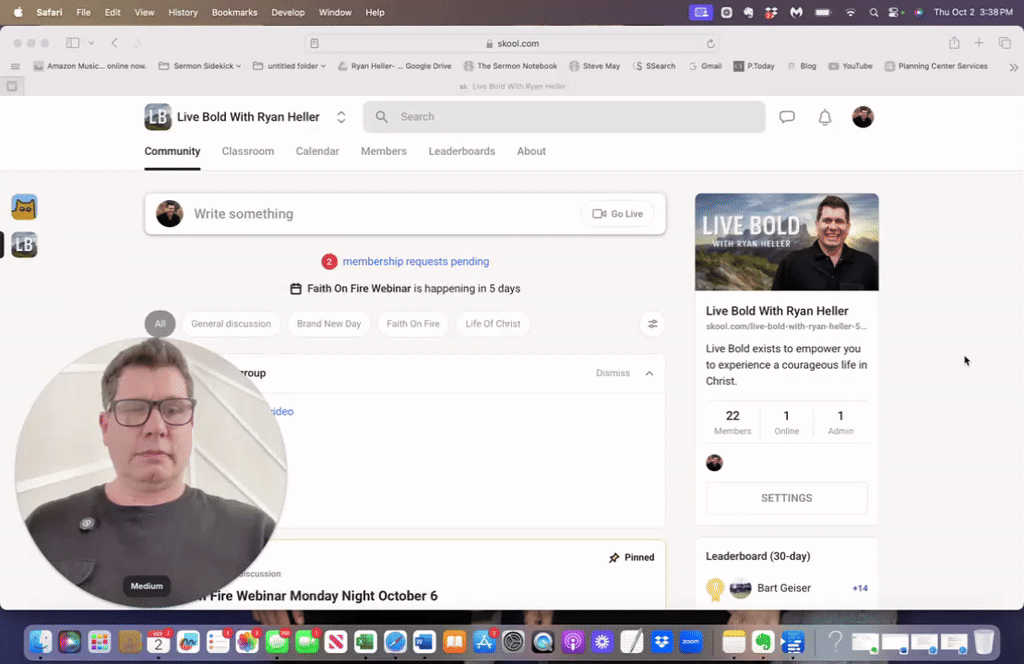Image resolution: width=1024 pixels, height=664 pixels.
Task: Open the notifications bell
Action: click(x=824, y=117)
